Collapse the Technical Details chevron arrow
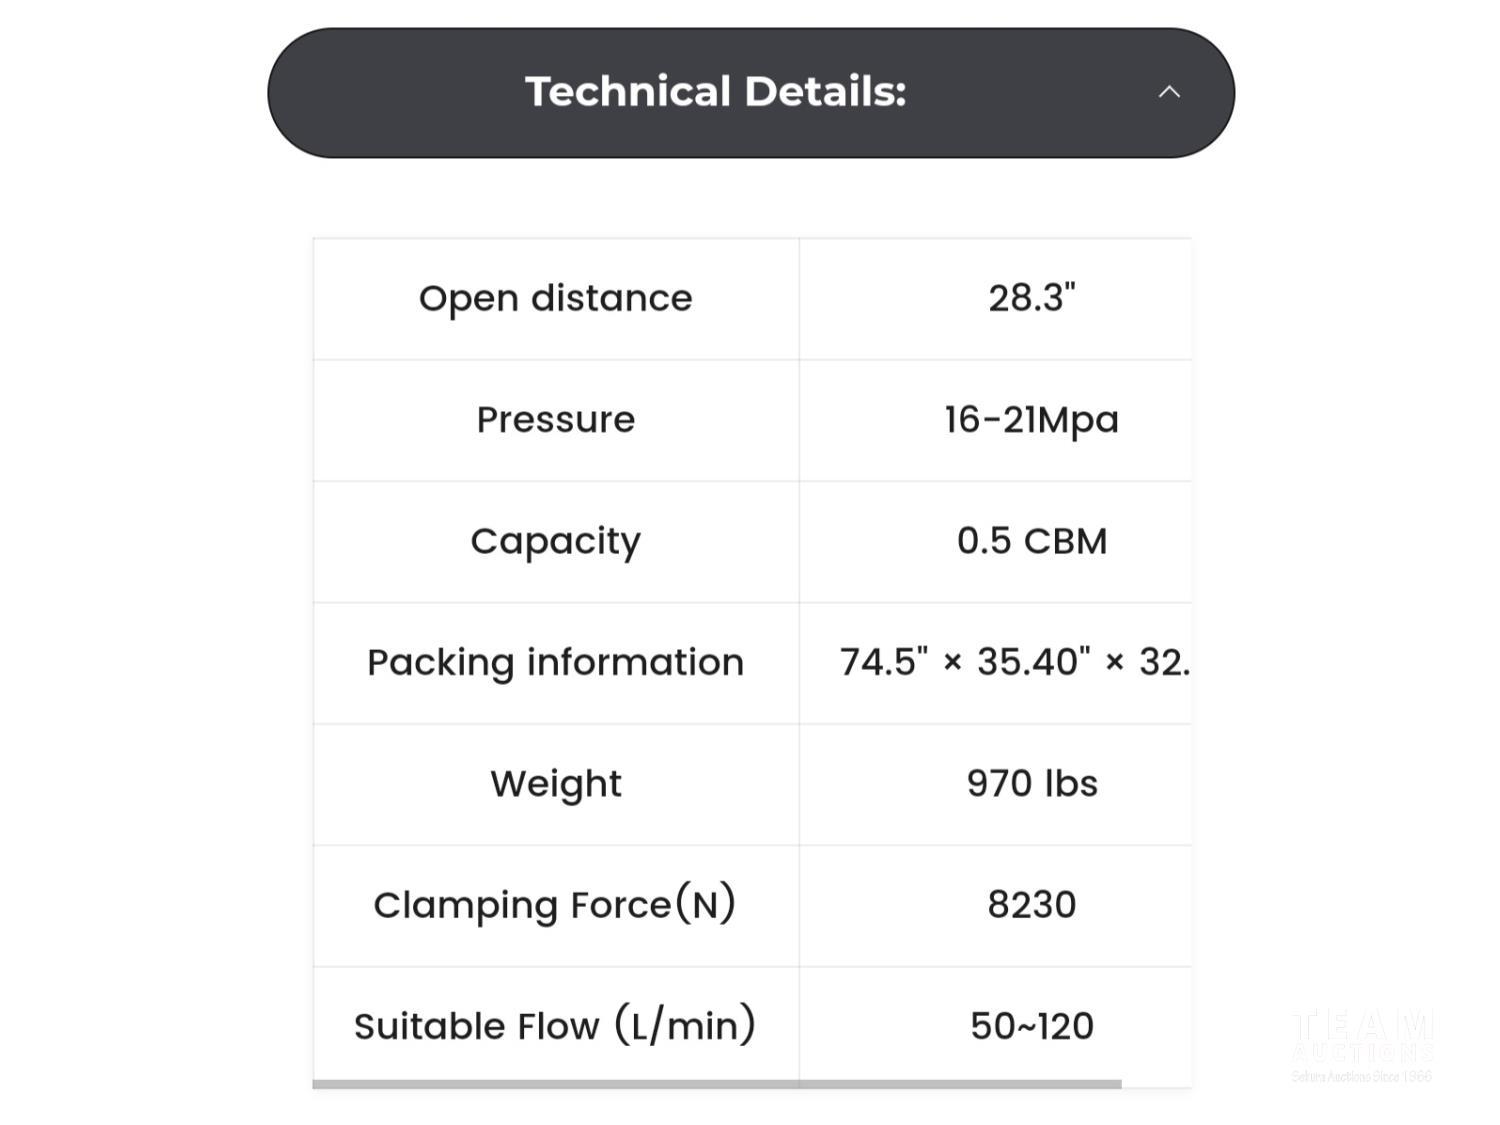 click(x=1169, y=92)
